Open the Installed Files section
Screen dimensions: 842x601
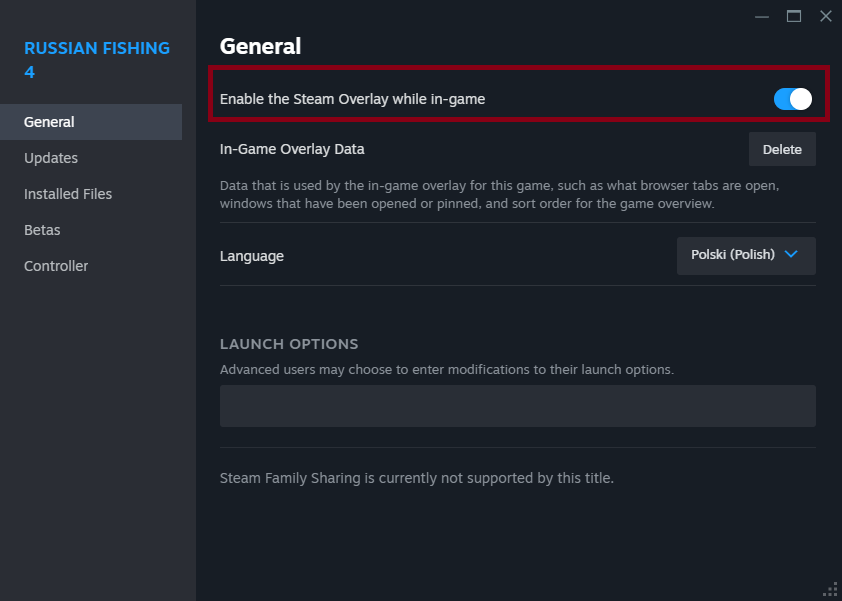68,194
